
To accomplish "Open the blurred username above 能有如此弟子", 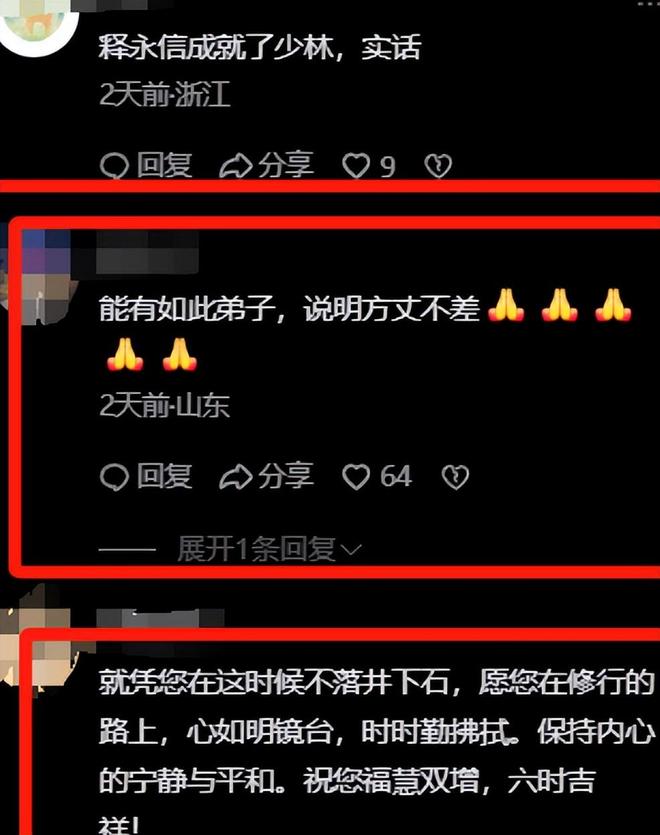I will 147,253.
